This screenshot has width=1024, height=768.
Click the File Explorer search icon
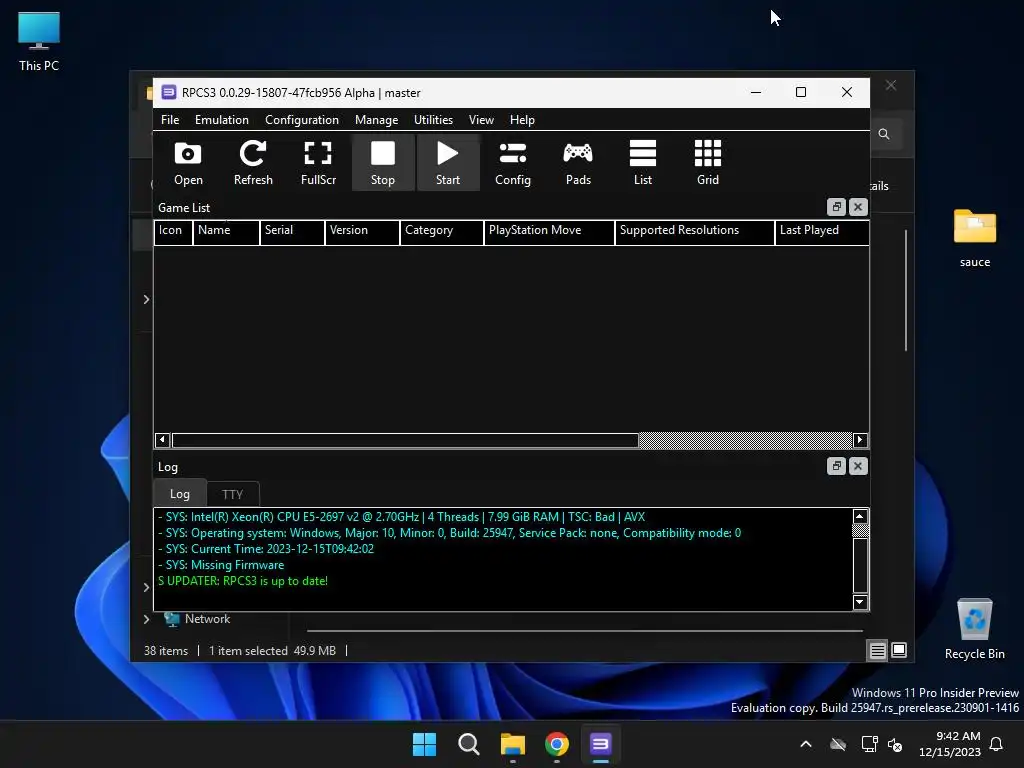[884, 134]
